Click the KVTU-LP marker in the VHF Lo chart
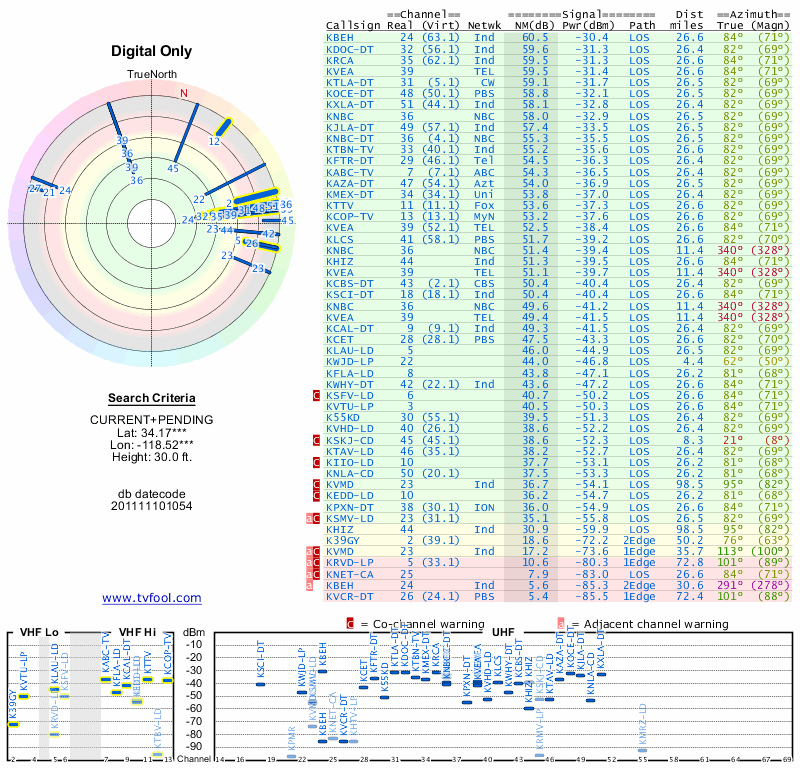This screenshot has height=768, width=800. 23,697
